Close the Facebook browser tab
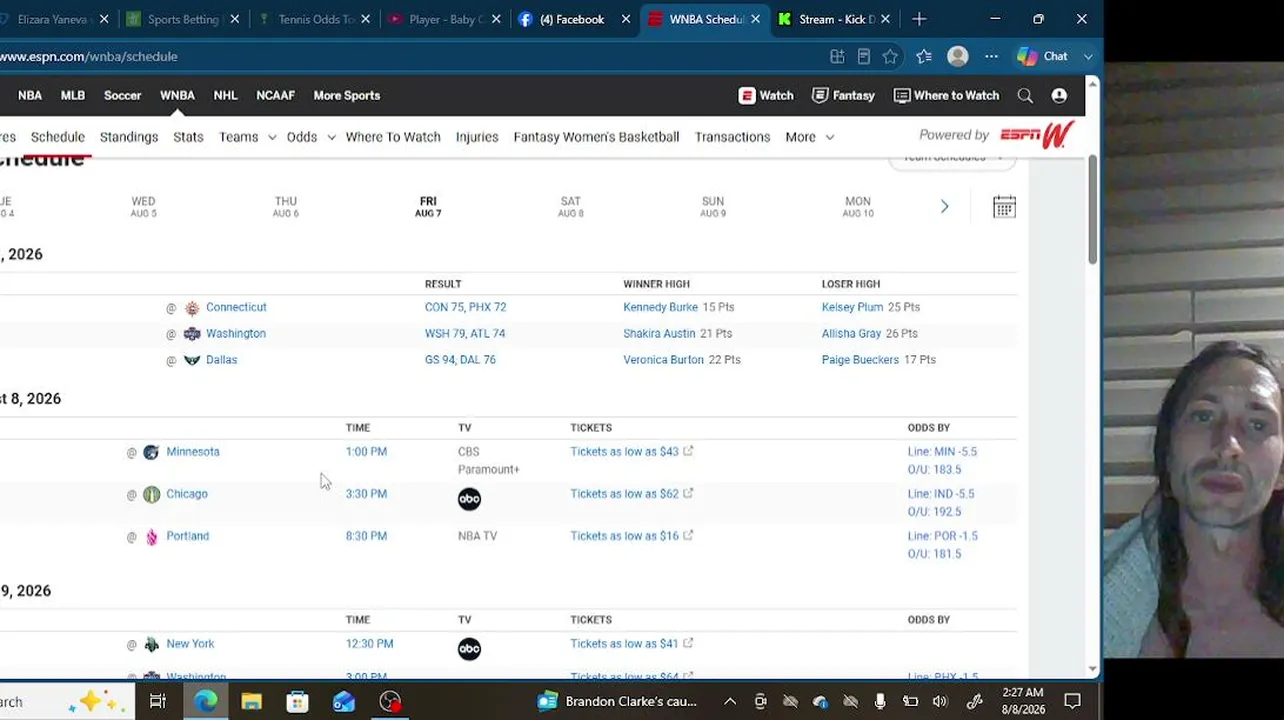 coord(625,19)
